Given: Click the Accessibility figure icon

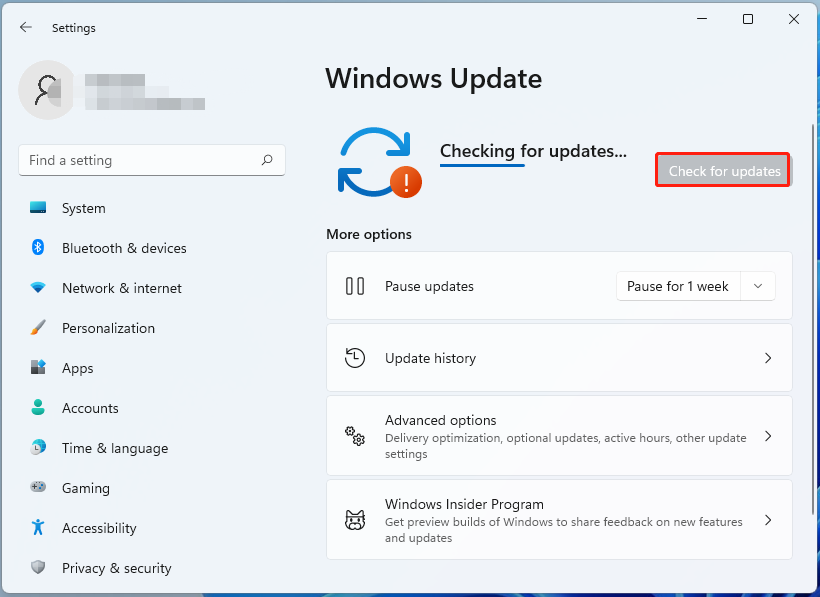Looking at the screenshot, I should pos(38,527).
